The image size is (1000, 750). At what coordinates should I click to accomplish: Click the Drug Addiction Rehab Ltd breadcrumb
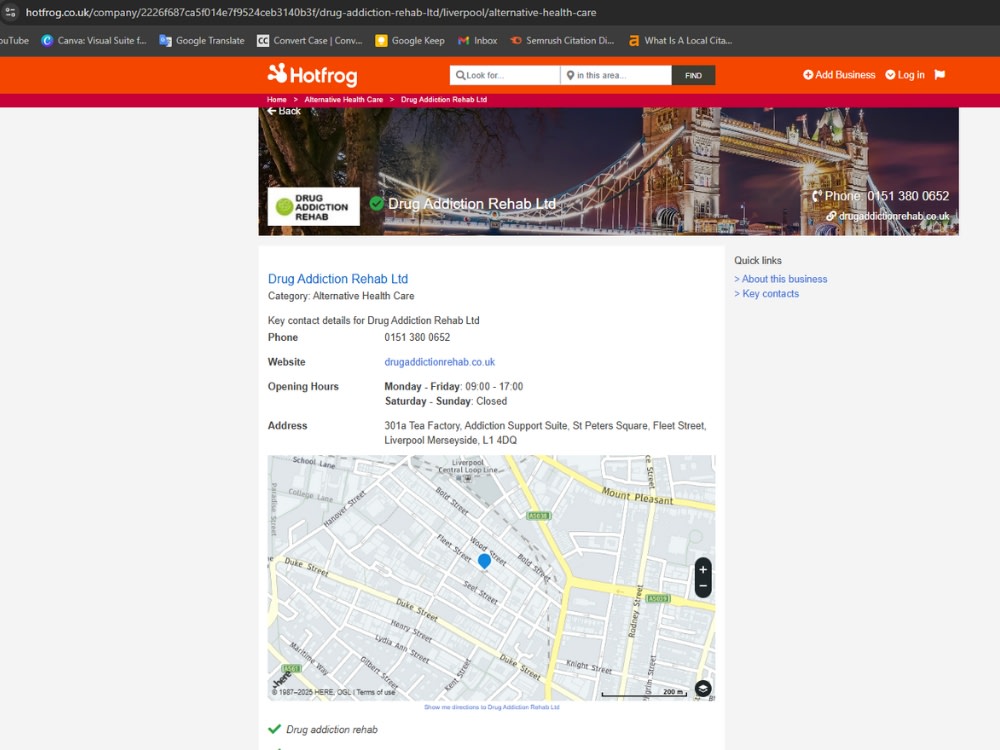pyautogui.click(x=444, y=99)
